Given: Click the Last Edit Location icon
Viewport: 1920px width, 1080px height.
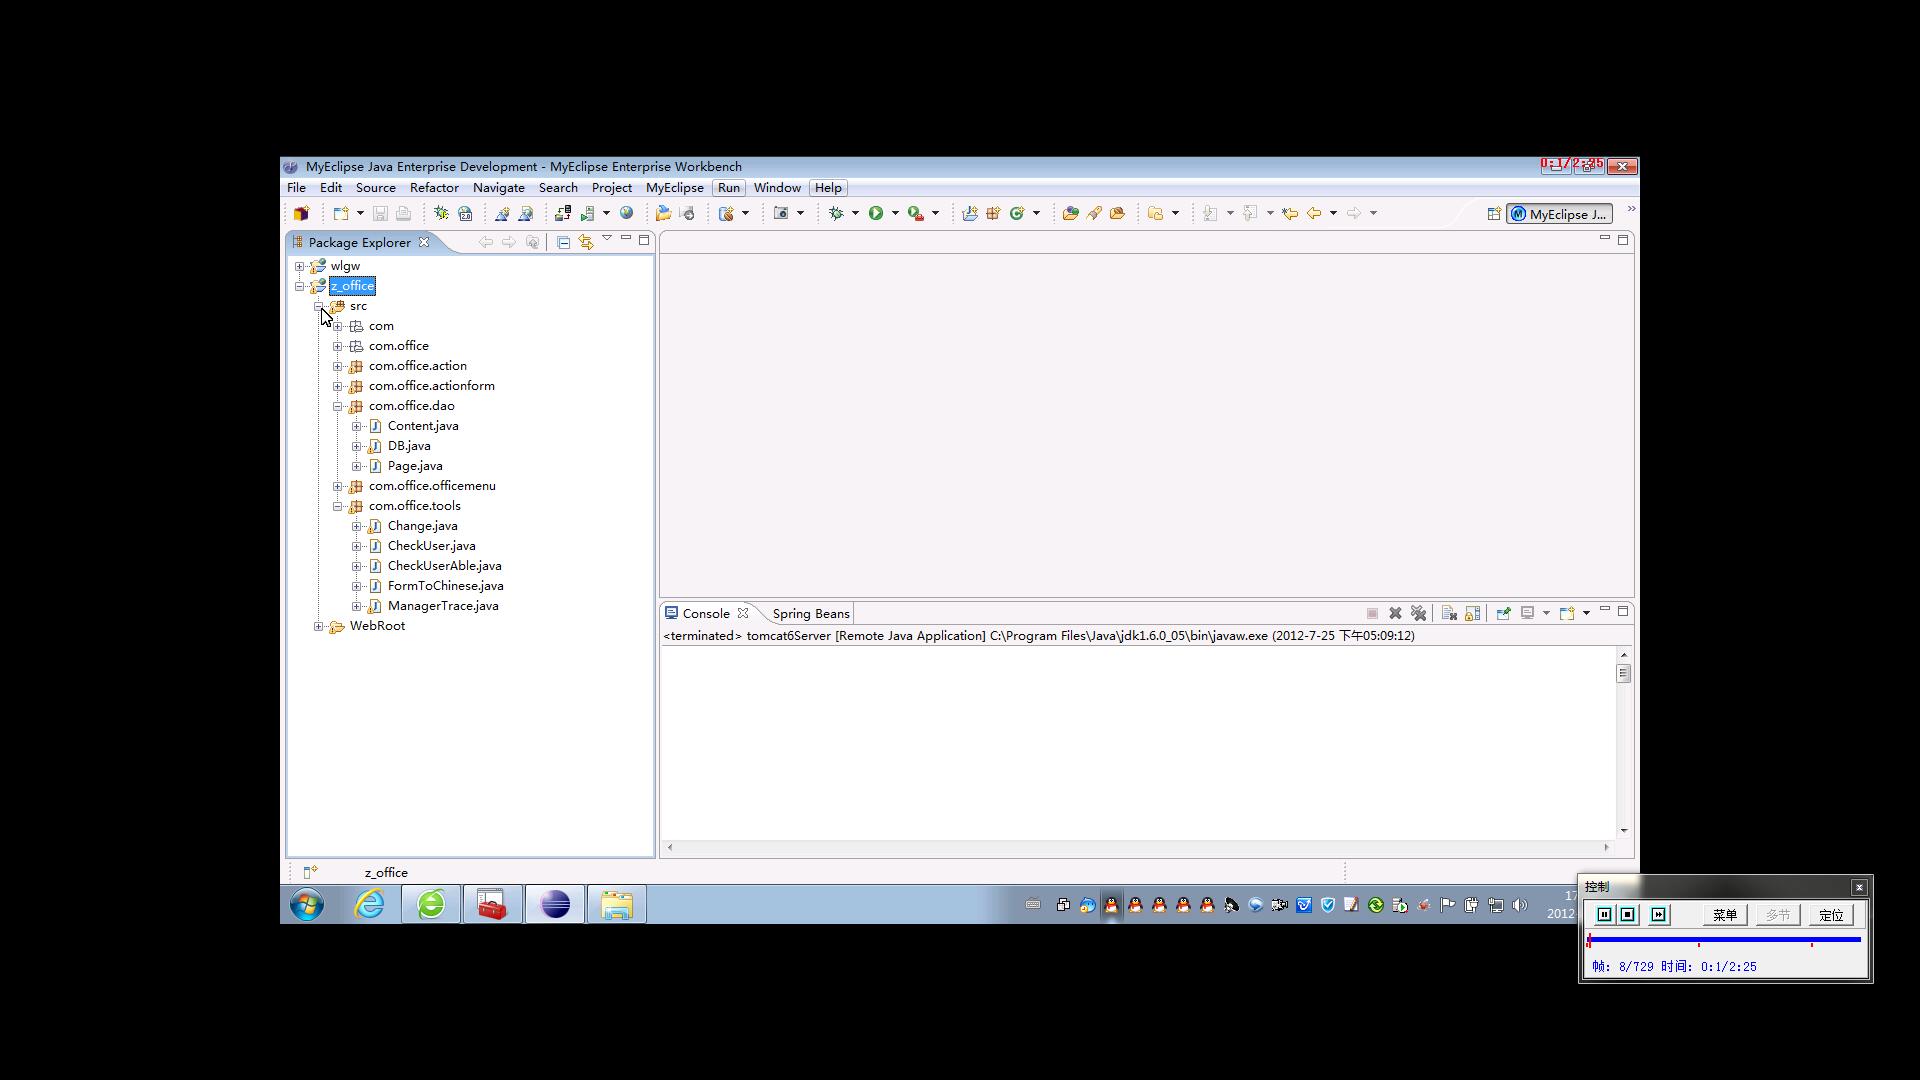Looking at the screenshot, I should click(1290, 213).
